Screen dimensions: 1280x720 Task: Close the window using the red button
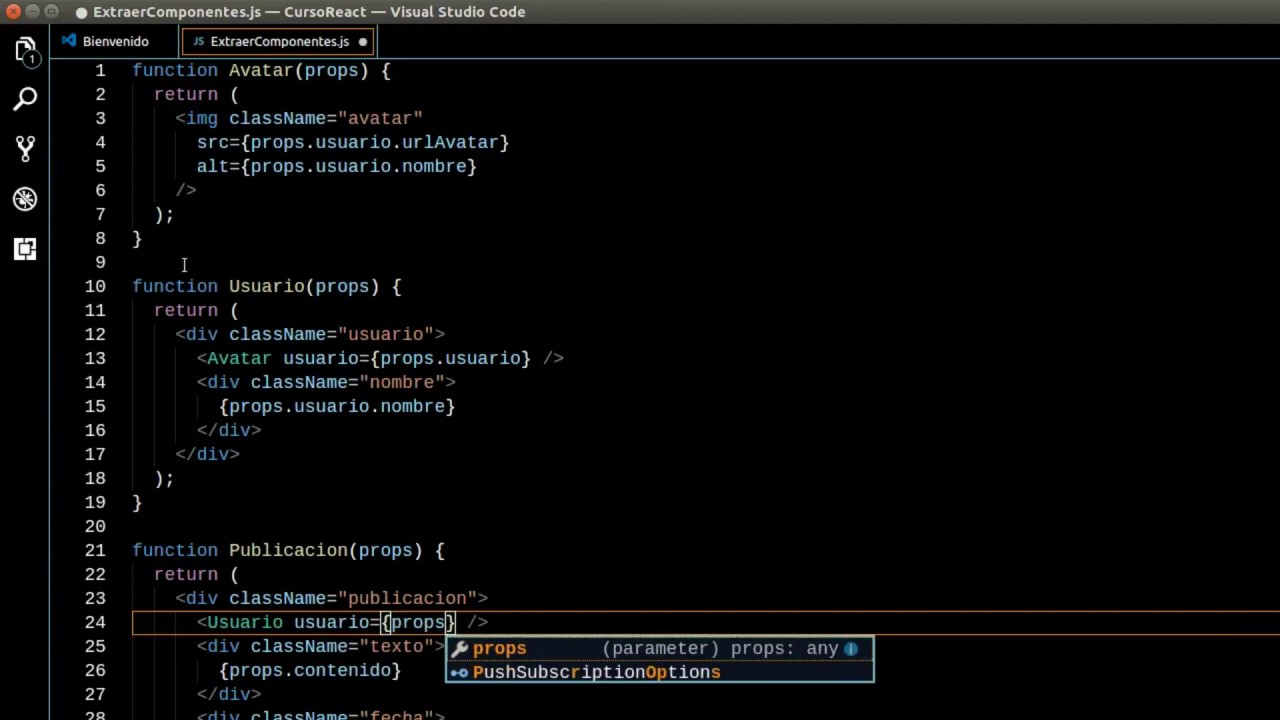click(x=13, y=12)
